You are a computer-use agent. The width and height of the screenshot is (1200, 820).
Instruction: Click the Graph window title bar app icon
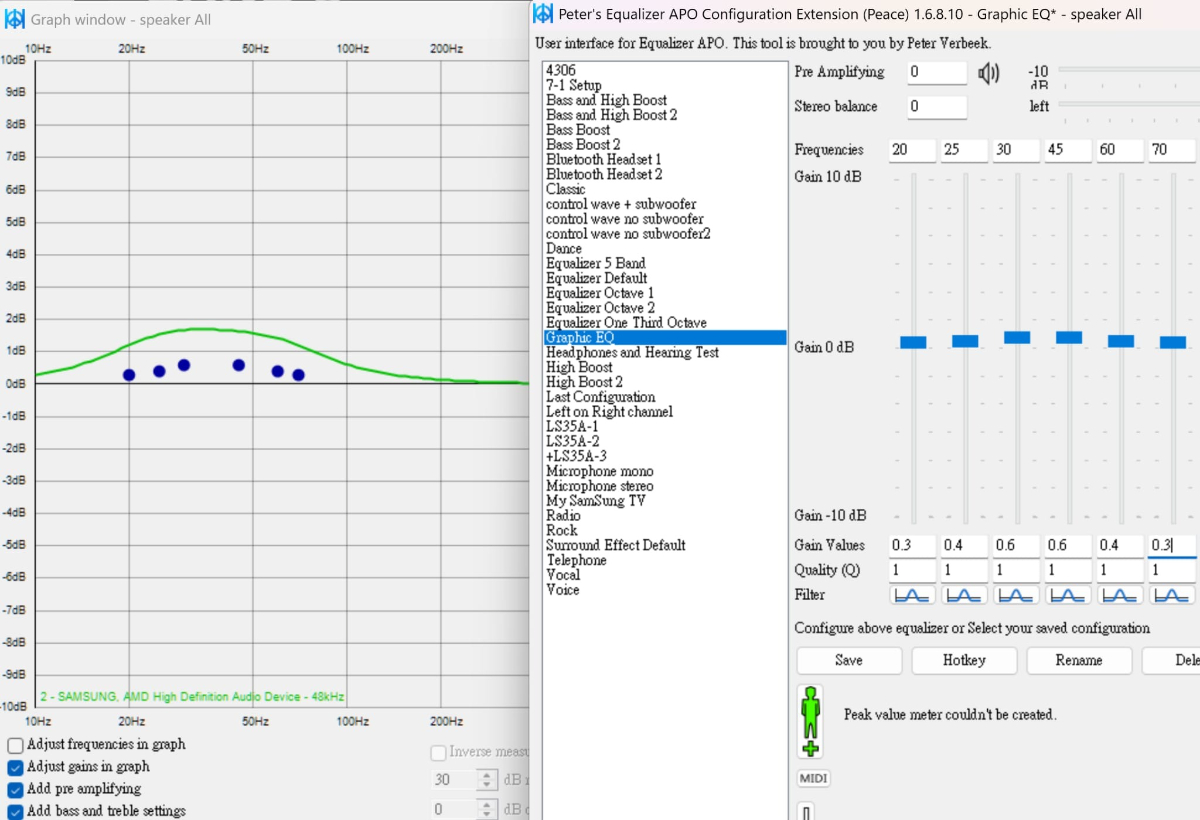coord(15,19)
